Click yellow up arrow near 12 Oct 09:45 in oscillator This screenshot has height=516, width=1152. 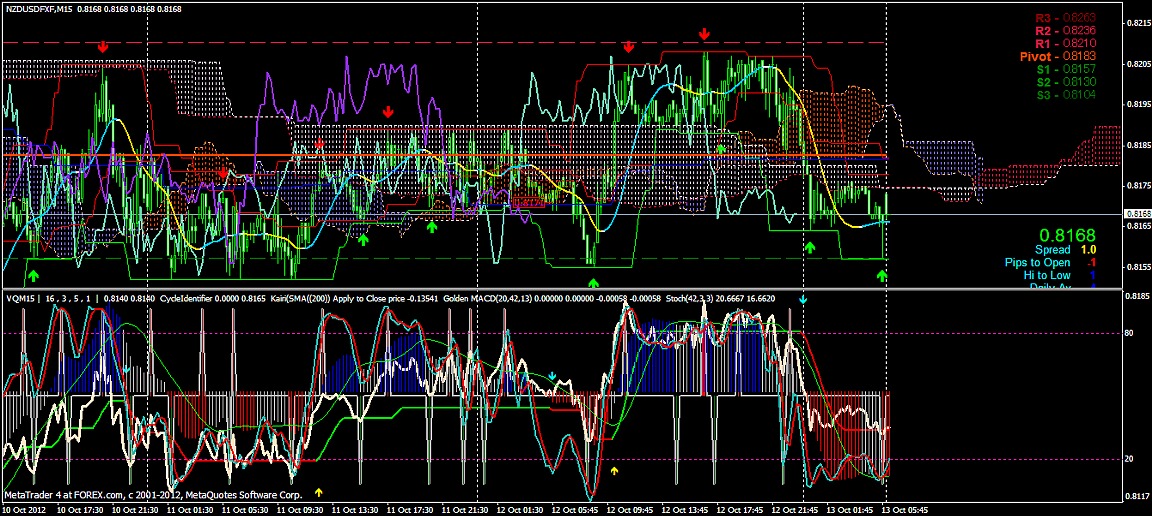click(x=614, y=469)
